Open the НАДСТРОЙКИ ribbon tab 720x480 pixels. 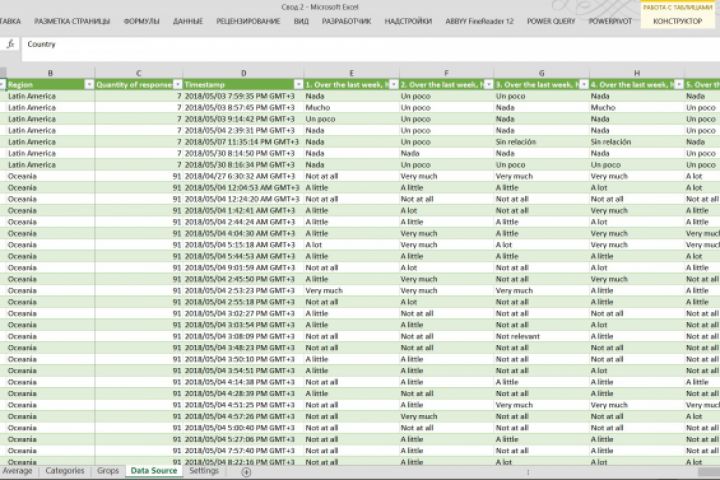[x=408, y=21]
